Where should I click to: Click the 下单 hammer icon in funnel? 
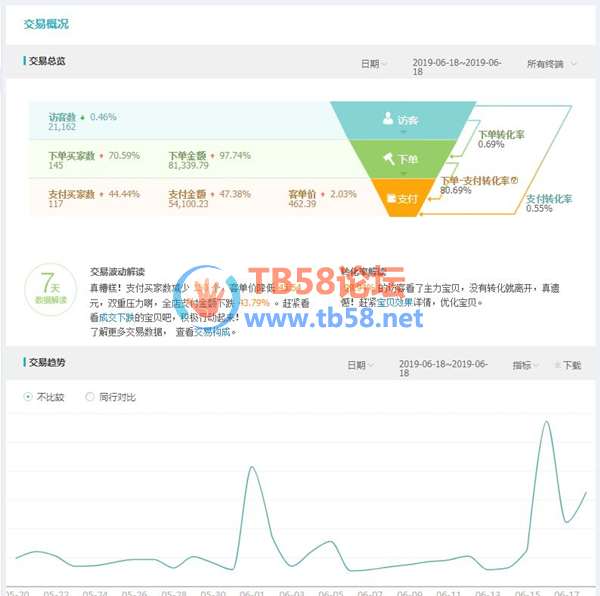click(x=389, y=158)
